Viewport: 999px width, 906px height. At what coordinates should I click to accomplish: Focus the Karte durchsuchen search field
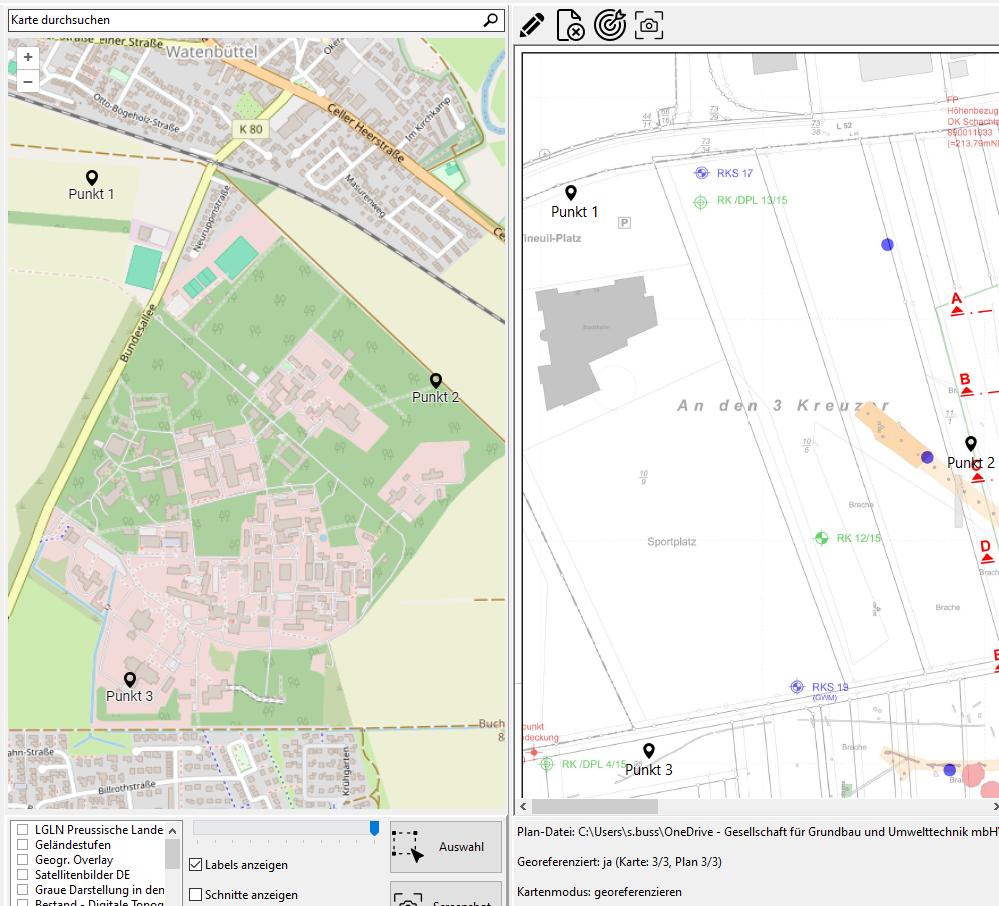click(240, 20)
